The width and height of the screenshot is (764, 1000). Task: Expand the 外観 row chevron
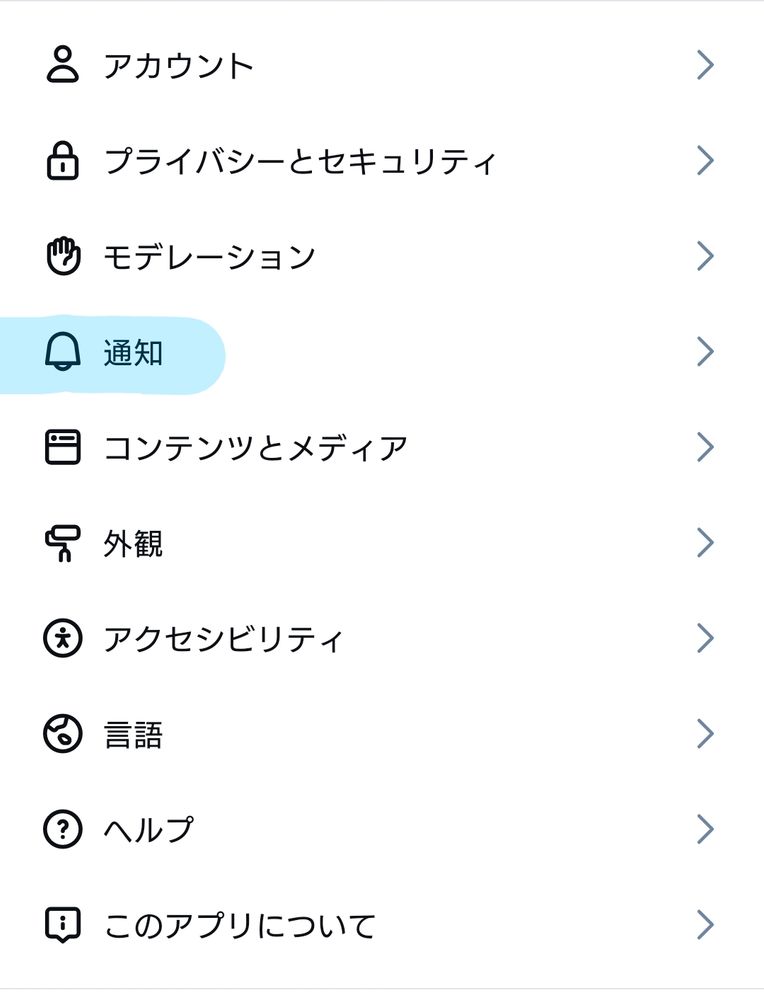pos(705,543)
